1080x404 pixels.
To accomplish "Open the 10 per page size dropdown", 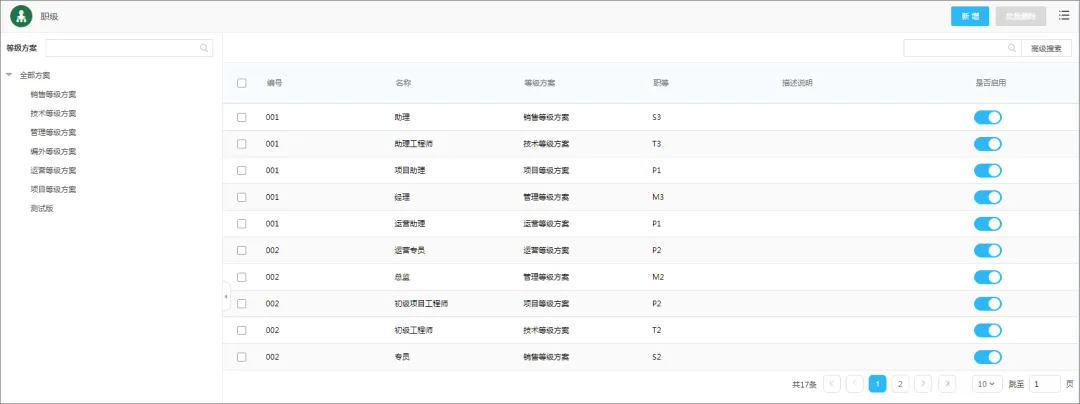I will 987,383.
